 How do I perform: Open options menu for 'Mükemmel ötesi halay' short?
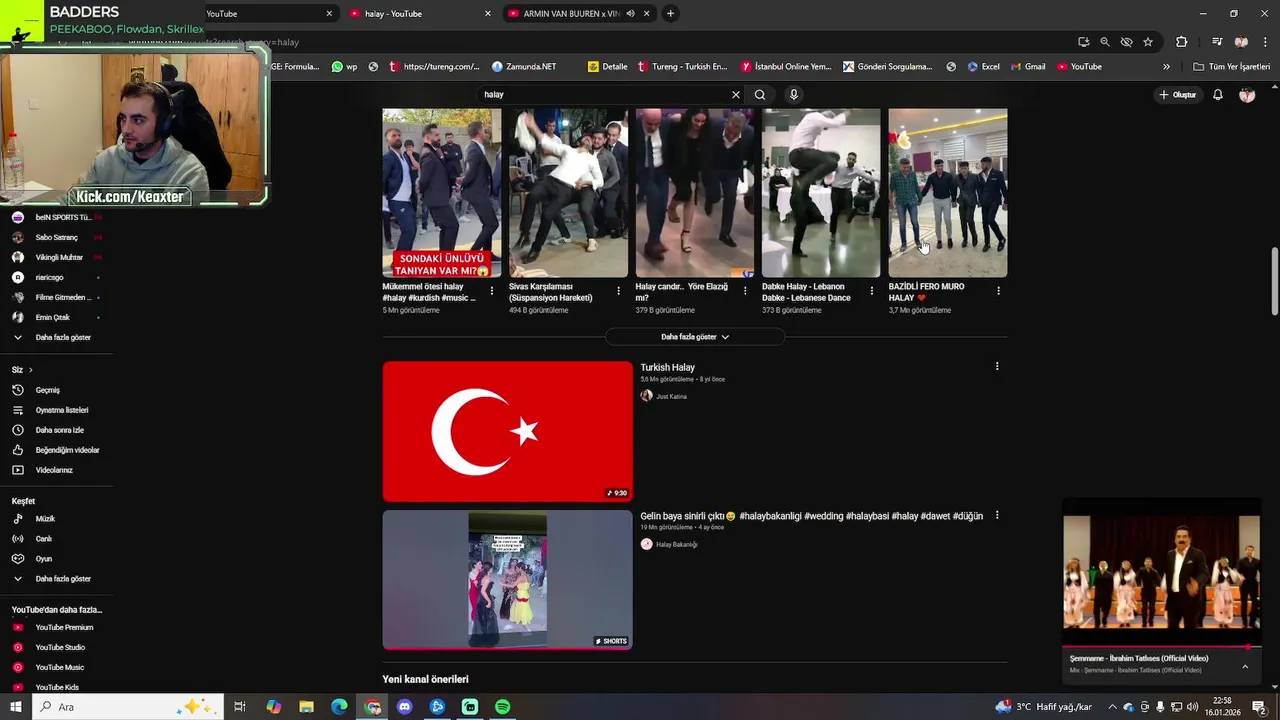[492, 291]
